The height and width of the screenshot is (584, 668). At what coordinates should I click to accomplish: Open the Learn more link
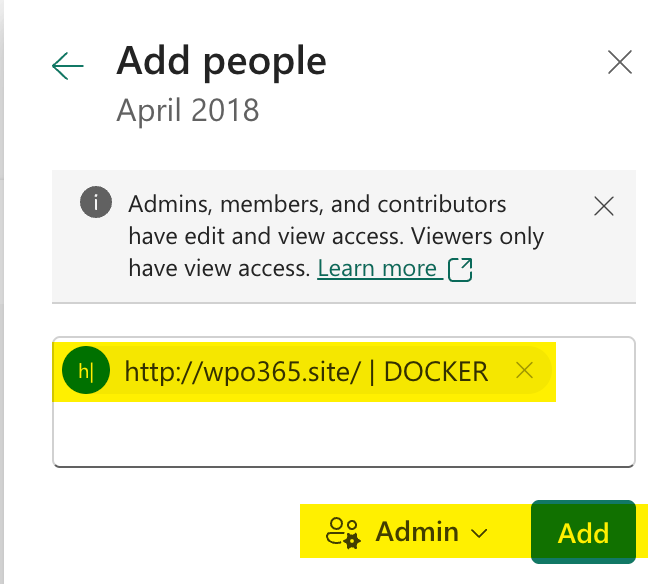[377, 269]
